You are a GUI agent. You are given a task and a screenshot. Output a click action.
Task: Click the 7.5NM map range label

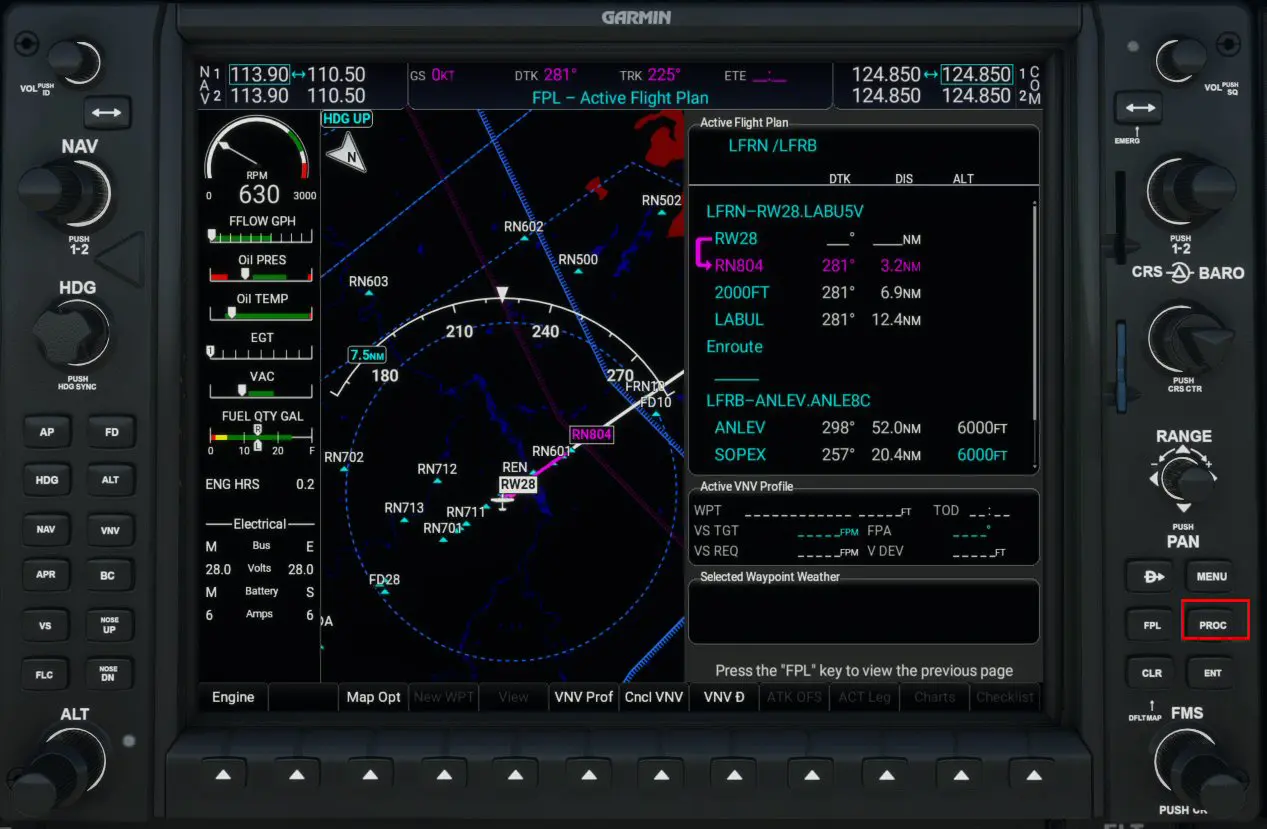pos(366,355)
